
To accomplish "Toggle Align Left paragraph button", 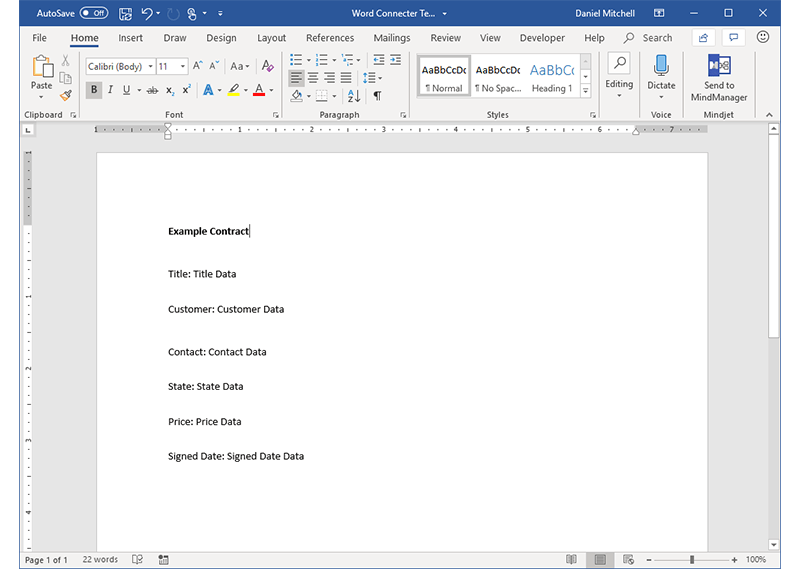I will pyautogui.click(x=296, y=78).
